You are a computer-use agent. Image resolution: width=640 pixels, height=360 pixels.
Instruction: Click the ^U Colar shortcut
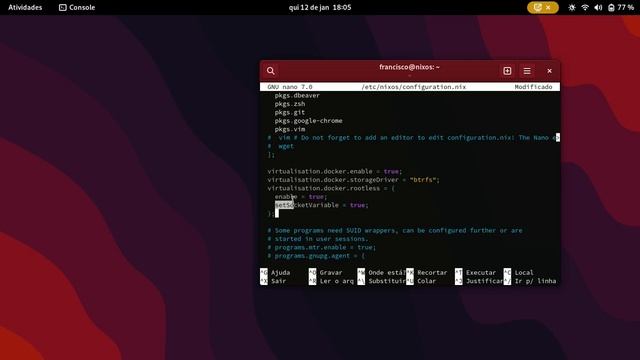pos(421,281)
